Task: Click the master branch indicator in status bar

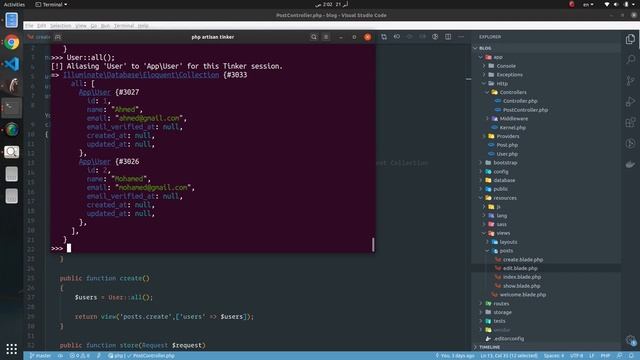Action: pos(40,356)
